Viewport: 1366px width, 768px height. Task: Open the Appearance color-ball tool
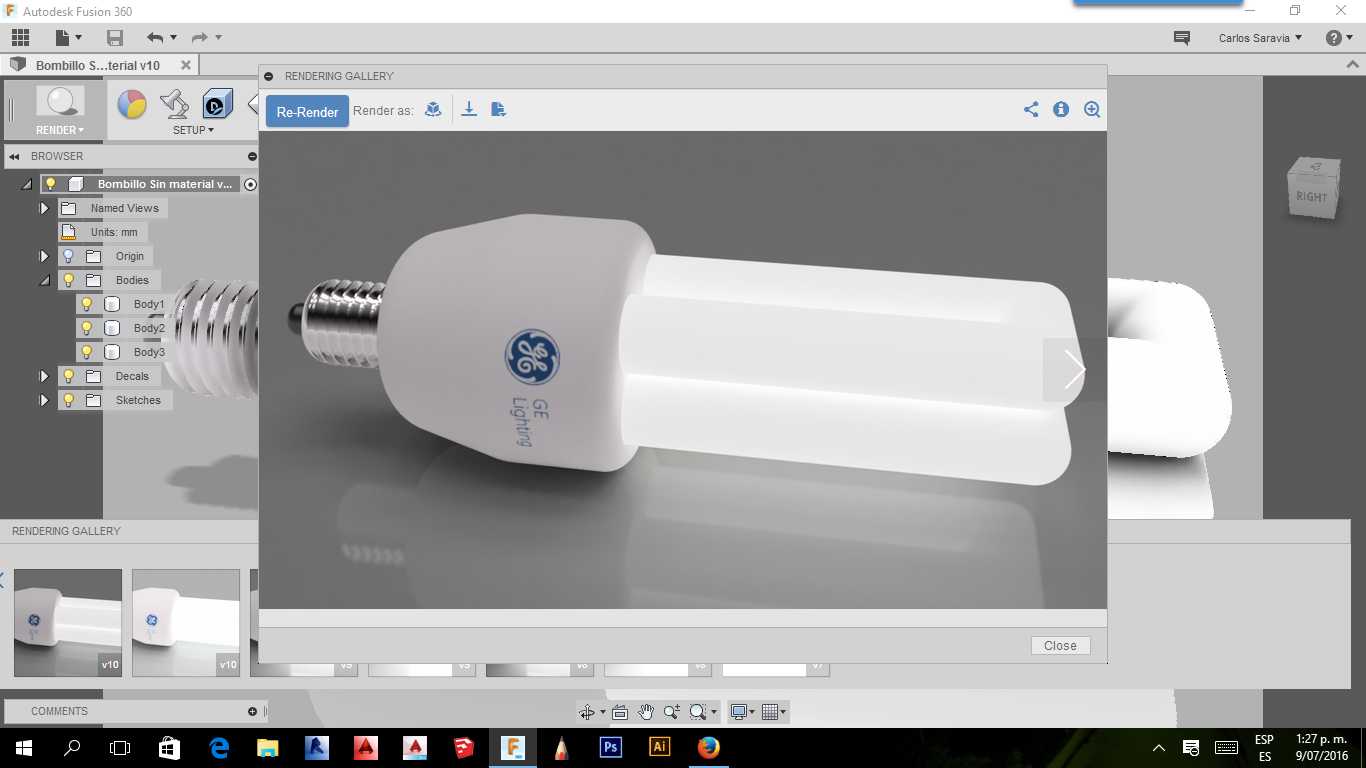click(132, 104)
